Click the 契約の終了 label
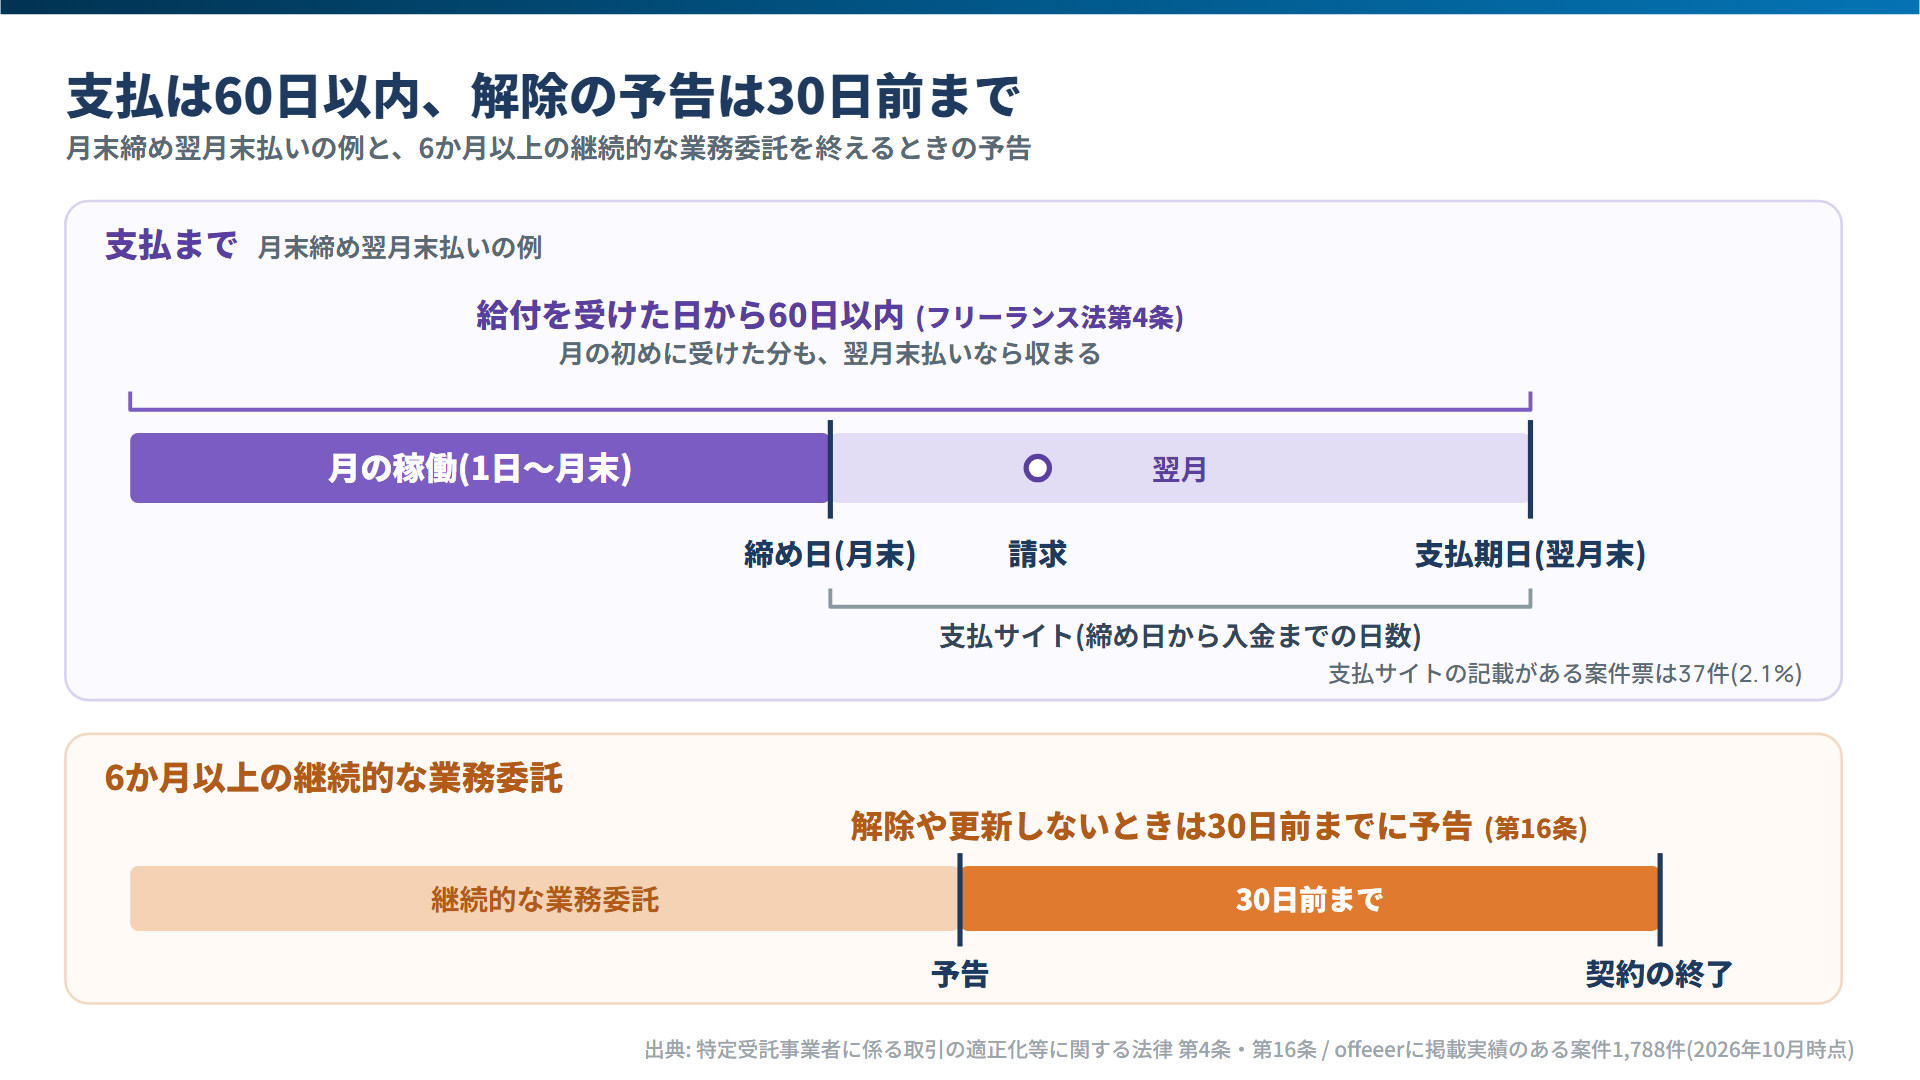 [x=1660, y=974]
